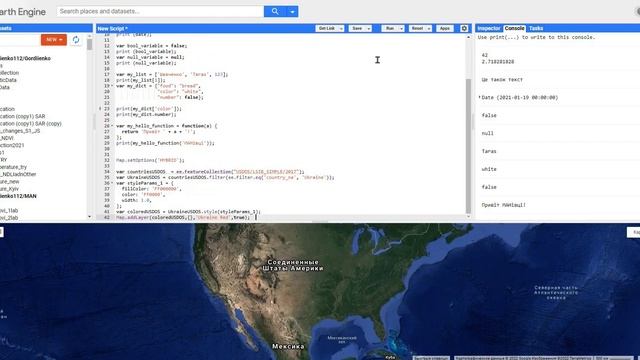Select asset 'vi_2lab'
This screenshot has width=640, height=360.
tap(9, 218)
